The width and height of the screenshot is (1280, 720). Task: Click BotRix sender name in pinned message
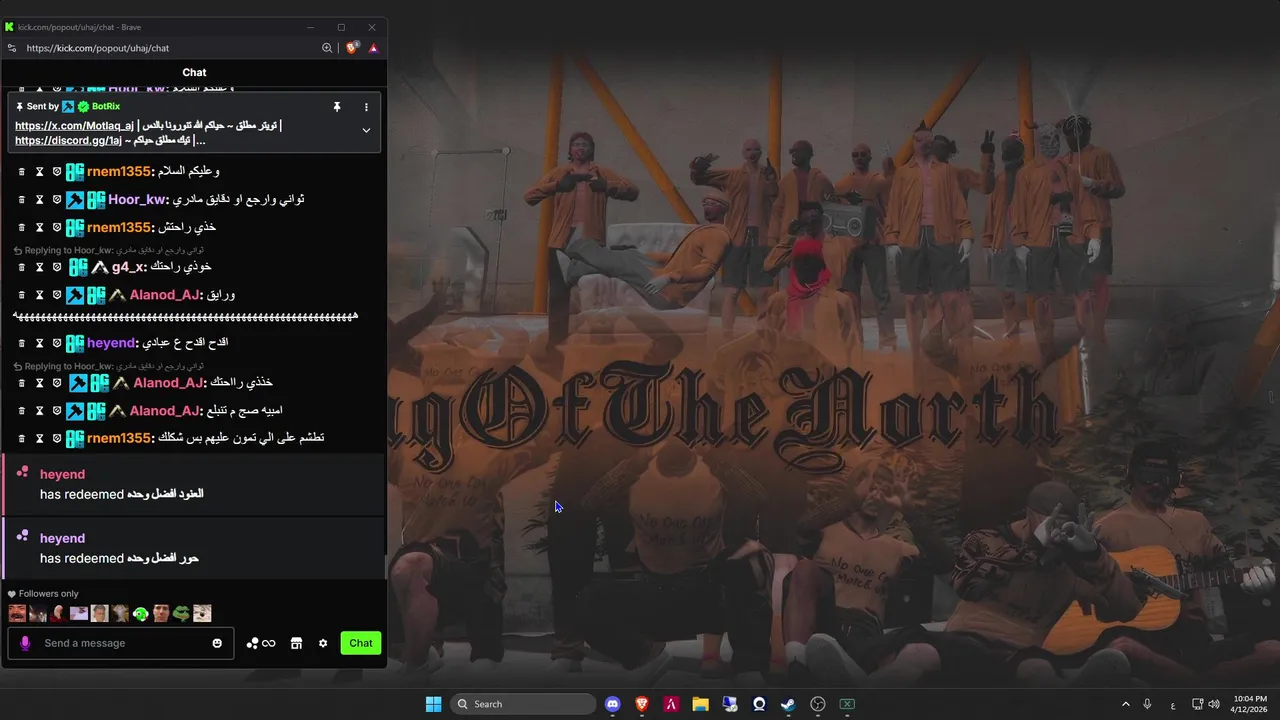pos(106,106)
